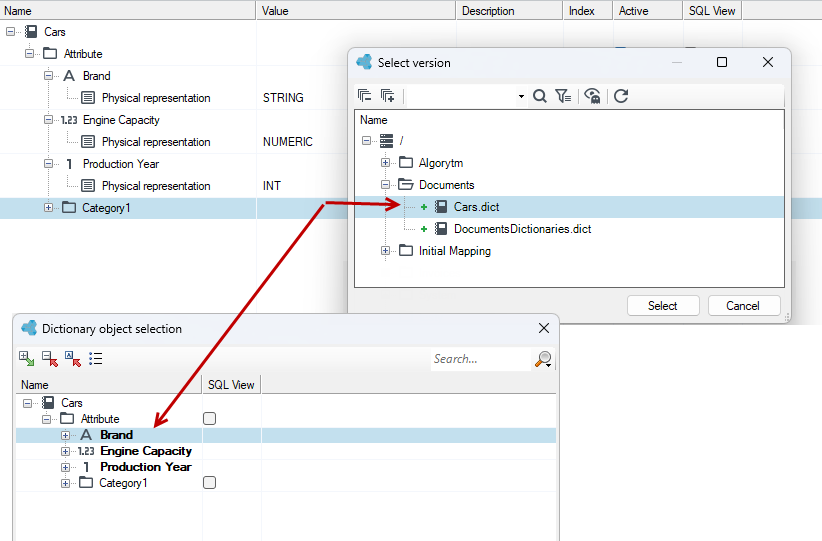Expand all nodes in Select version toolbar
Screen dimensions: 822x541
point(387,96)
